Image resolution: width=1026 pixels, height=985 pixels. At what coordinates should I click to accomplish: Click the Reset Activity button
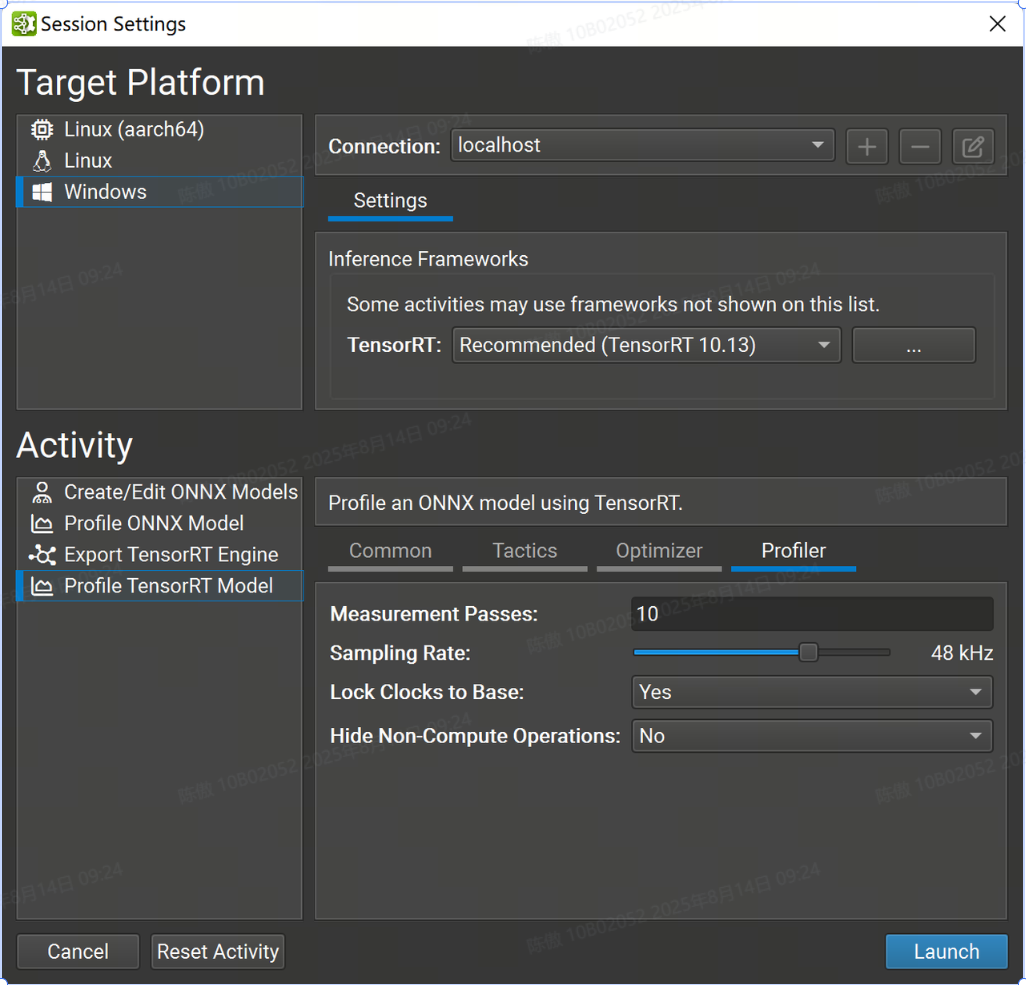click(218, 952)
